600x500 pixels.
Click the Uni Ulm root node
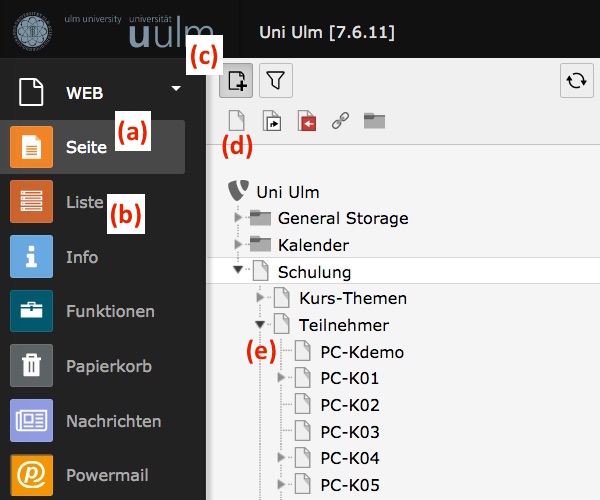287,191
